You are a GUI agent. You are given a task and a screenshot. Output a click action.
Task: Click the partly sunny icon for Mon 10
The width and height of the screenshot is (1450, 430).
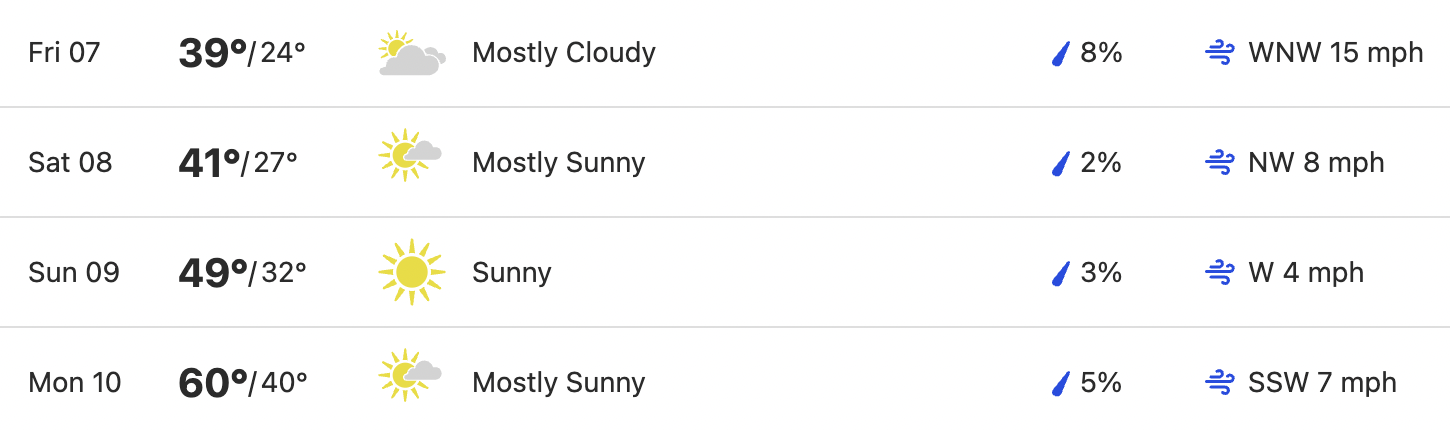[411, 375]
